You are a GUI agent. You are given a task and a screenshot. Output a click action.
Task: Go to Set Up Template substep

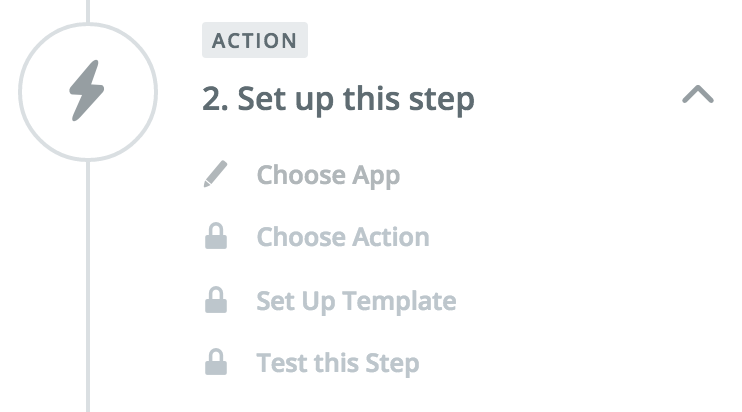[x=356, y=300]
